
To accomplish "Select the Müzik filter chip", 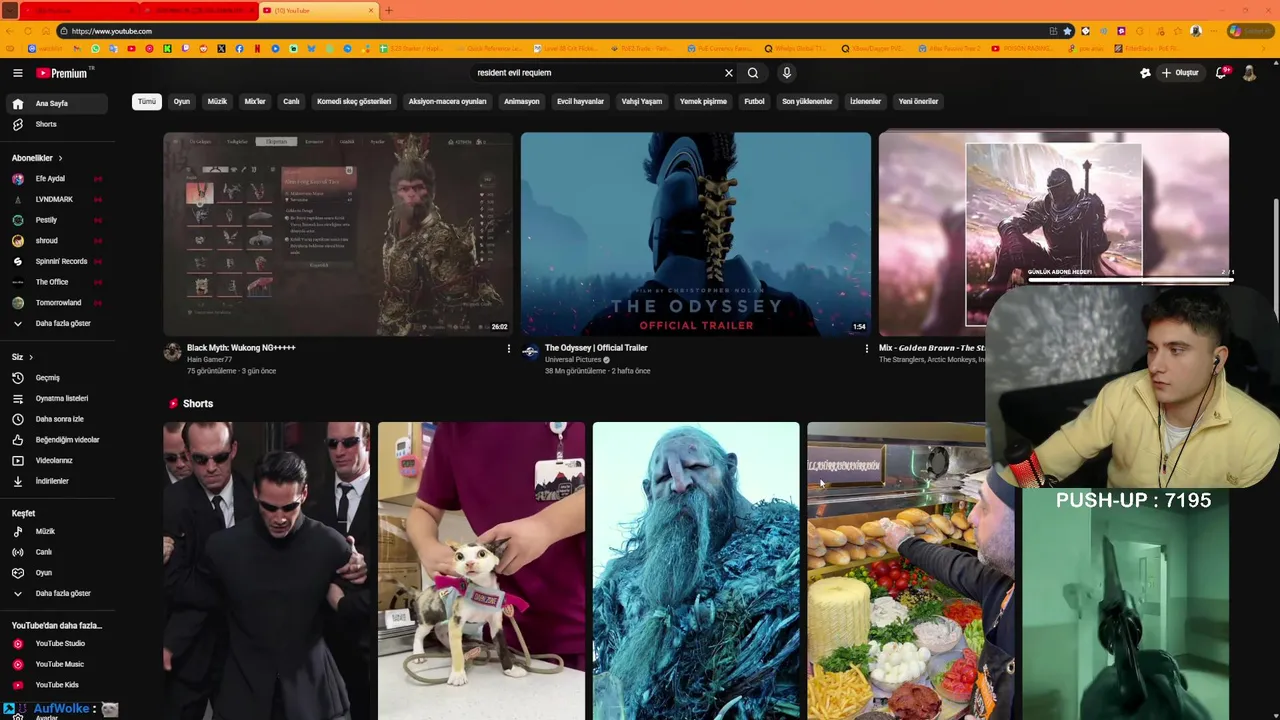I will click(x=217, y=101).
